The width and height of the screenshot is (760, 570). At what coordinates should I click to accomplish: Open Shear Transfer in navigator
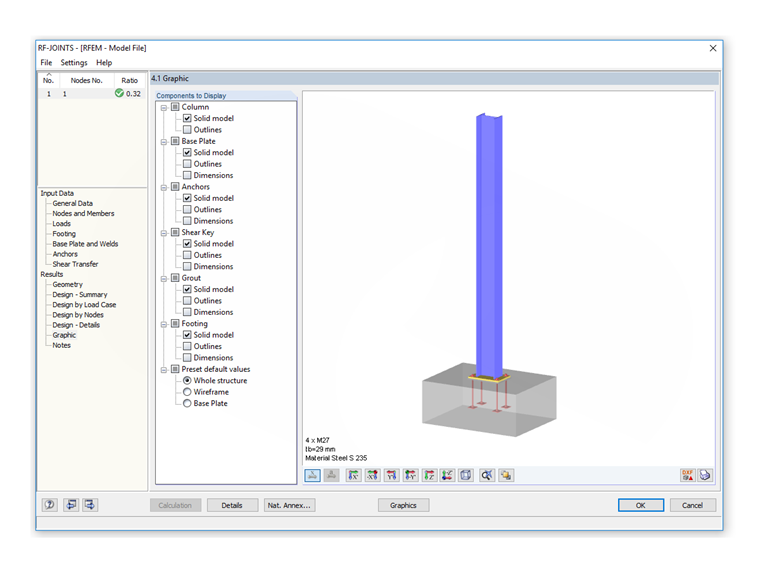point(75,264)
